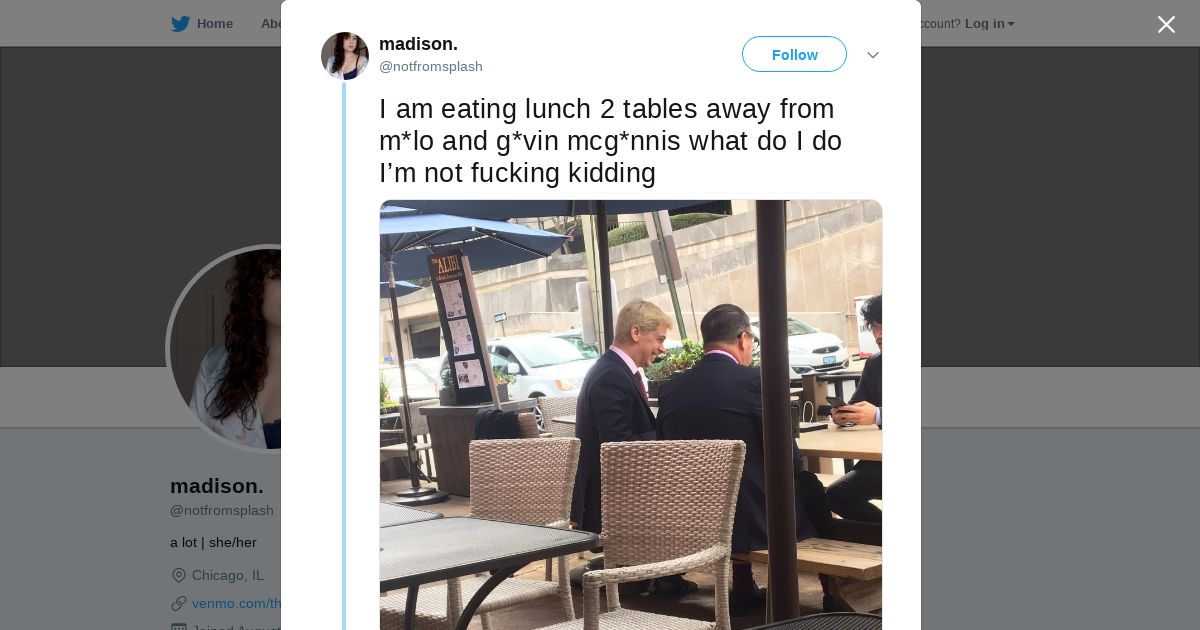1200x630 pixels.
Task: View the attached patio lunch photo
Action: tap(631, 414)
